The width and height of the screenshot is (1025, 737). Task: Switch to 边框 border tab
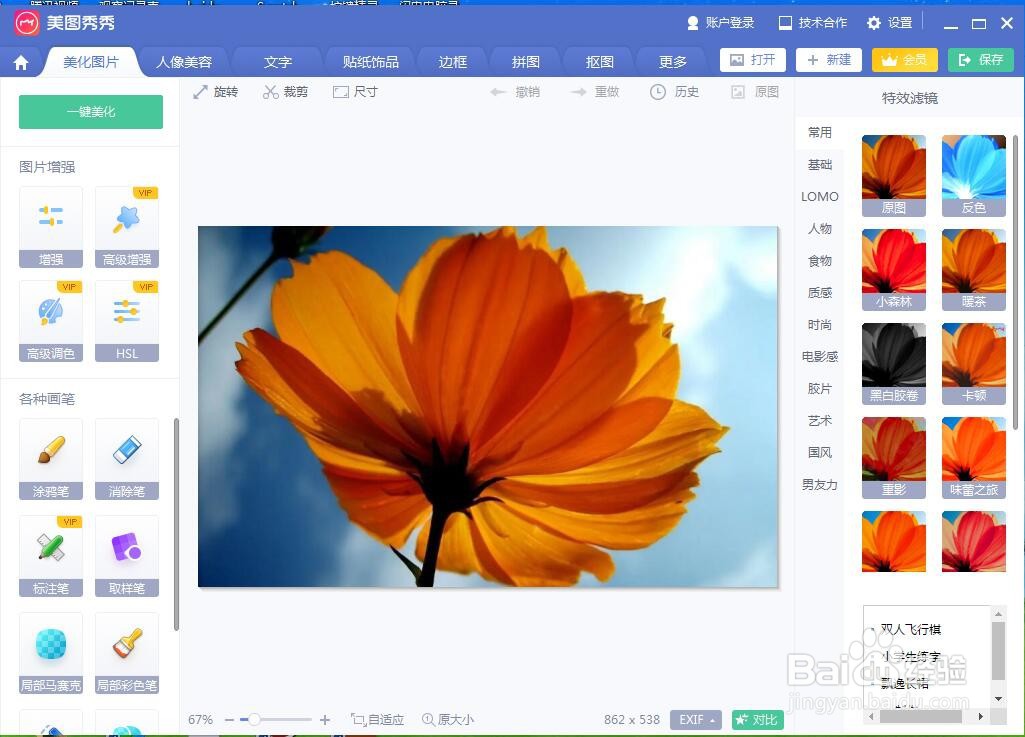(452, 62)
